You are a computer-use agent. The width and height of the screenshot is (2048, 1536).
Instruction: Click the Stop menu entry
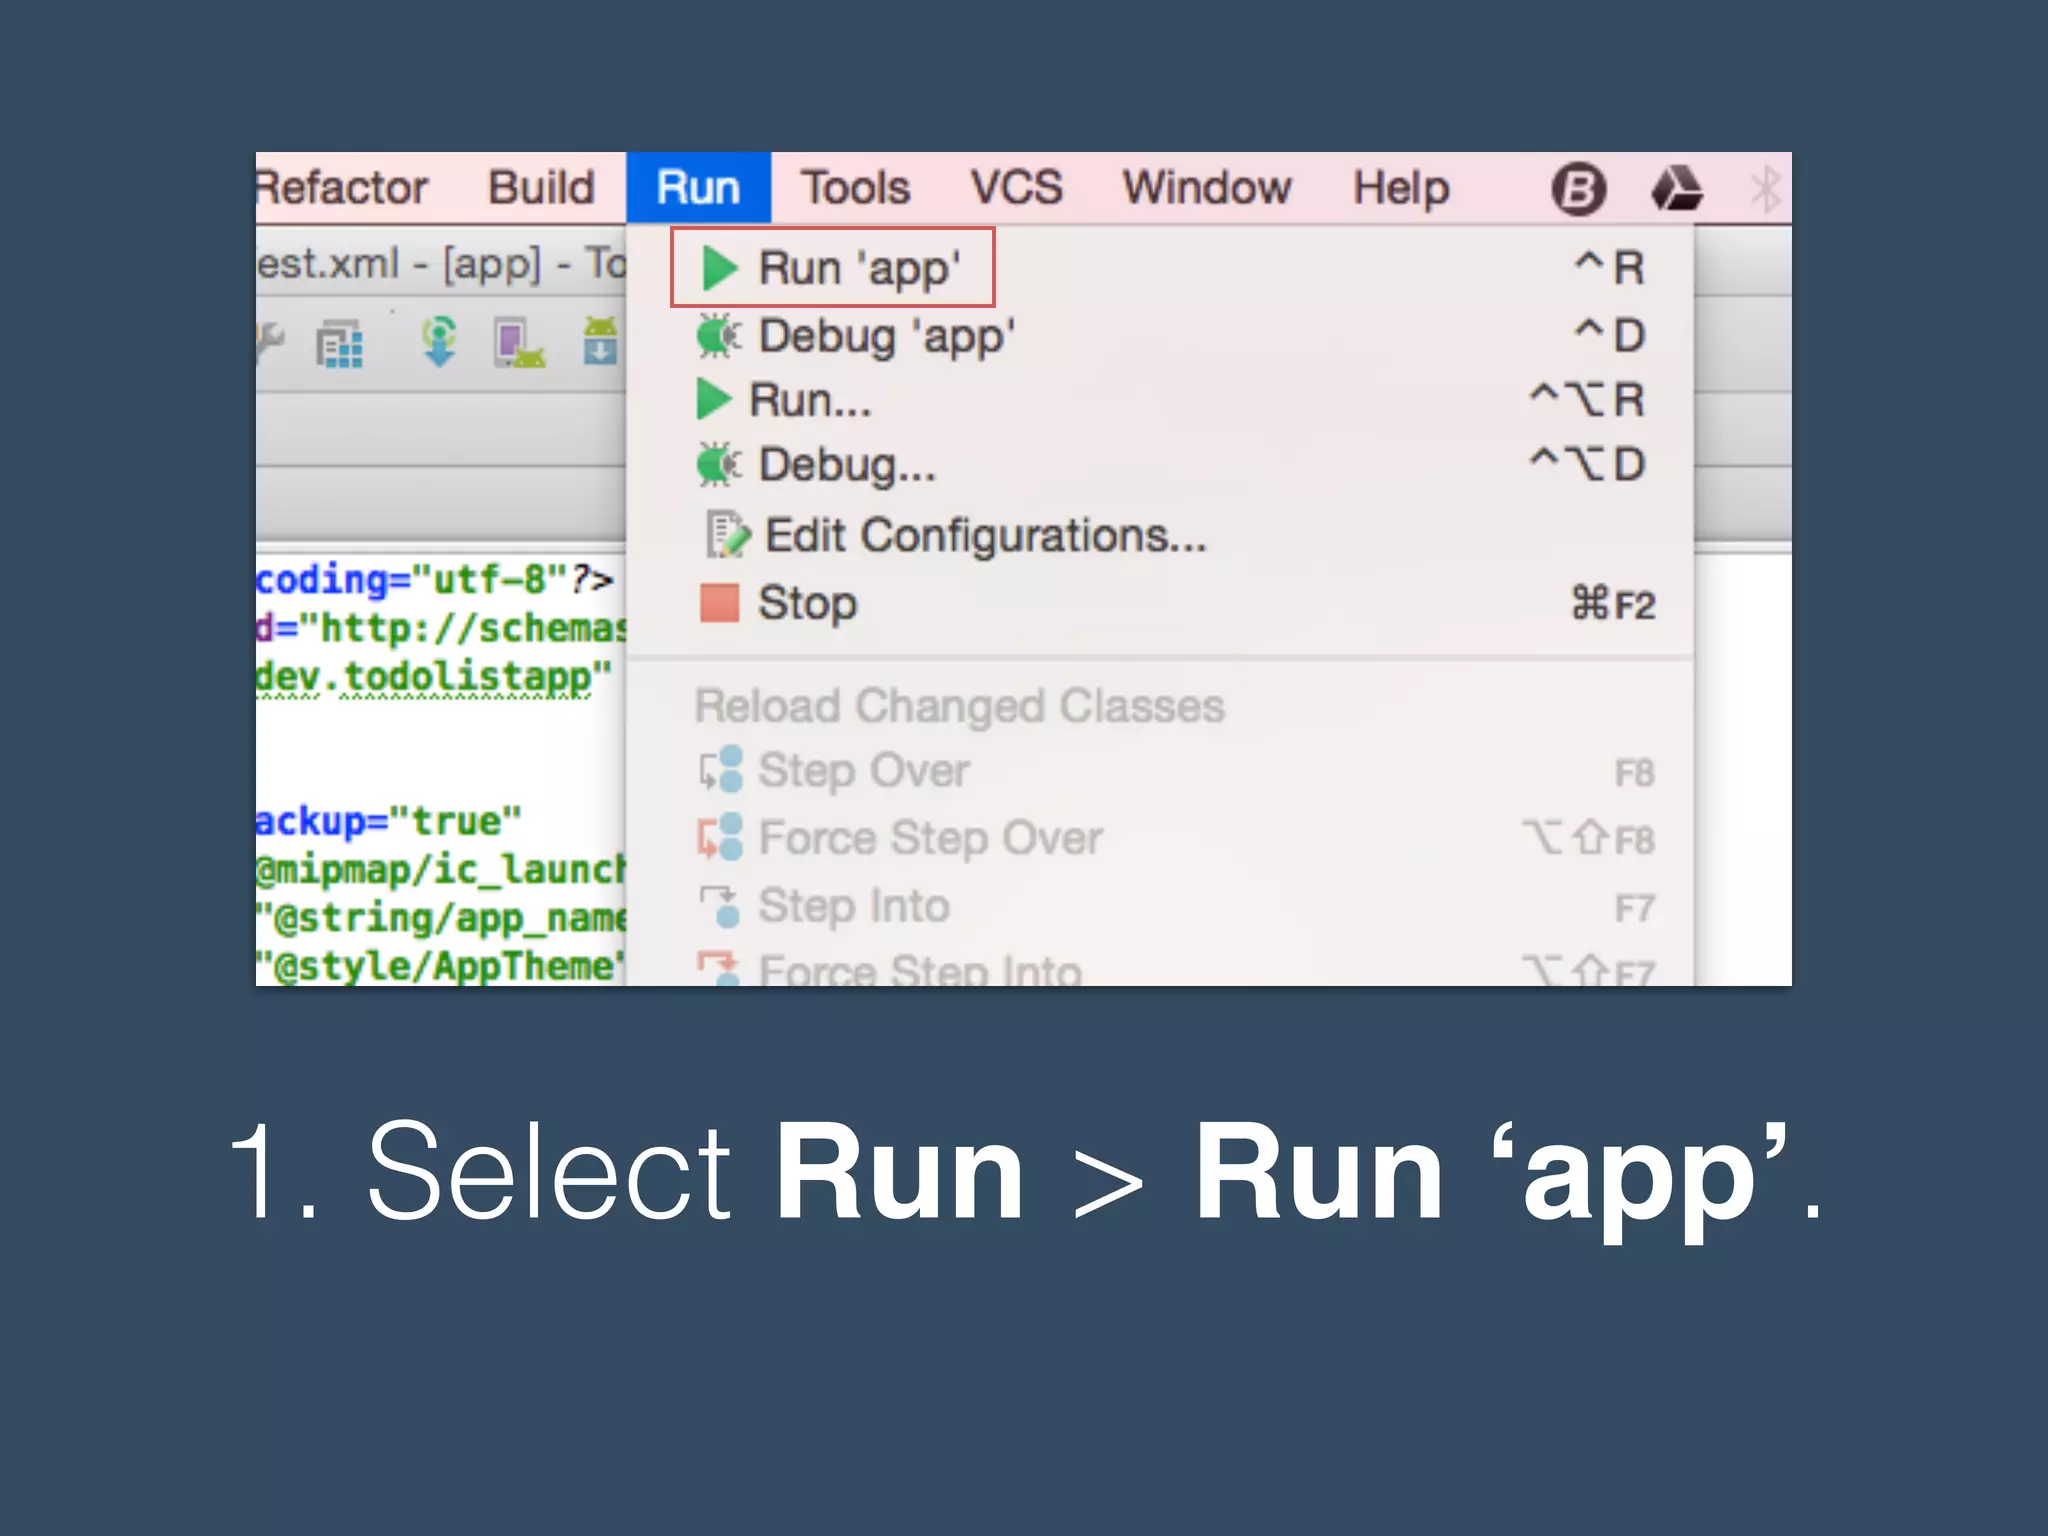1160,603
